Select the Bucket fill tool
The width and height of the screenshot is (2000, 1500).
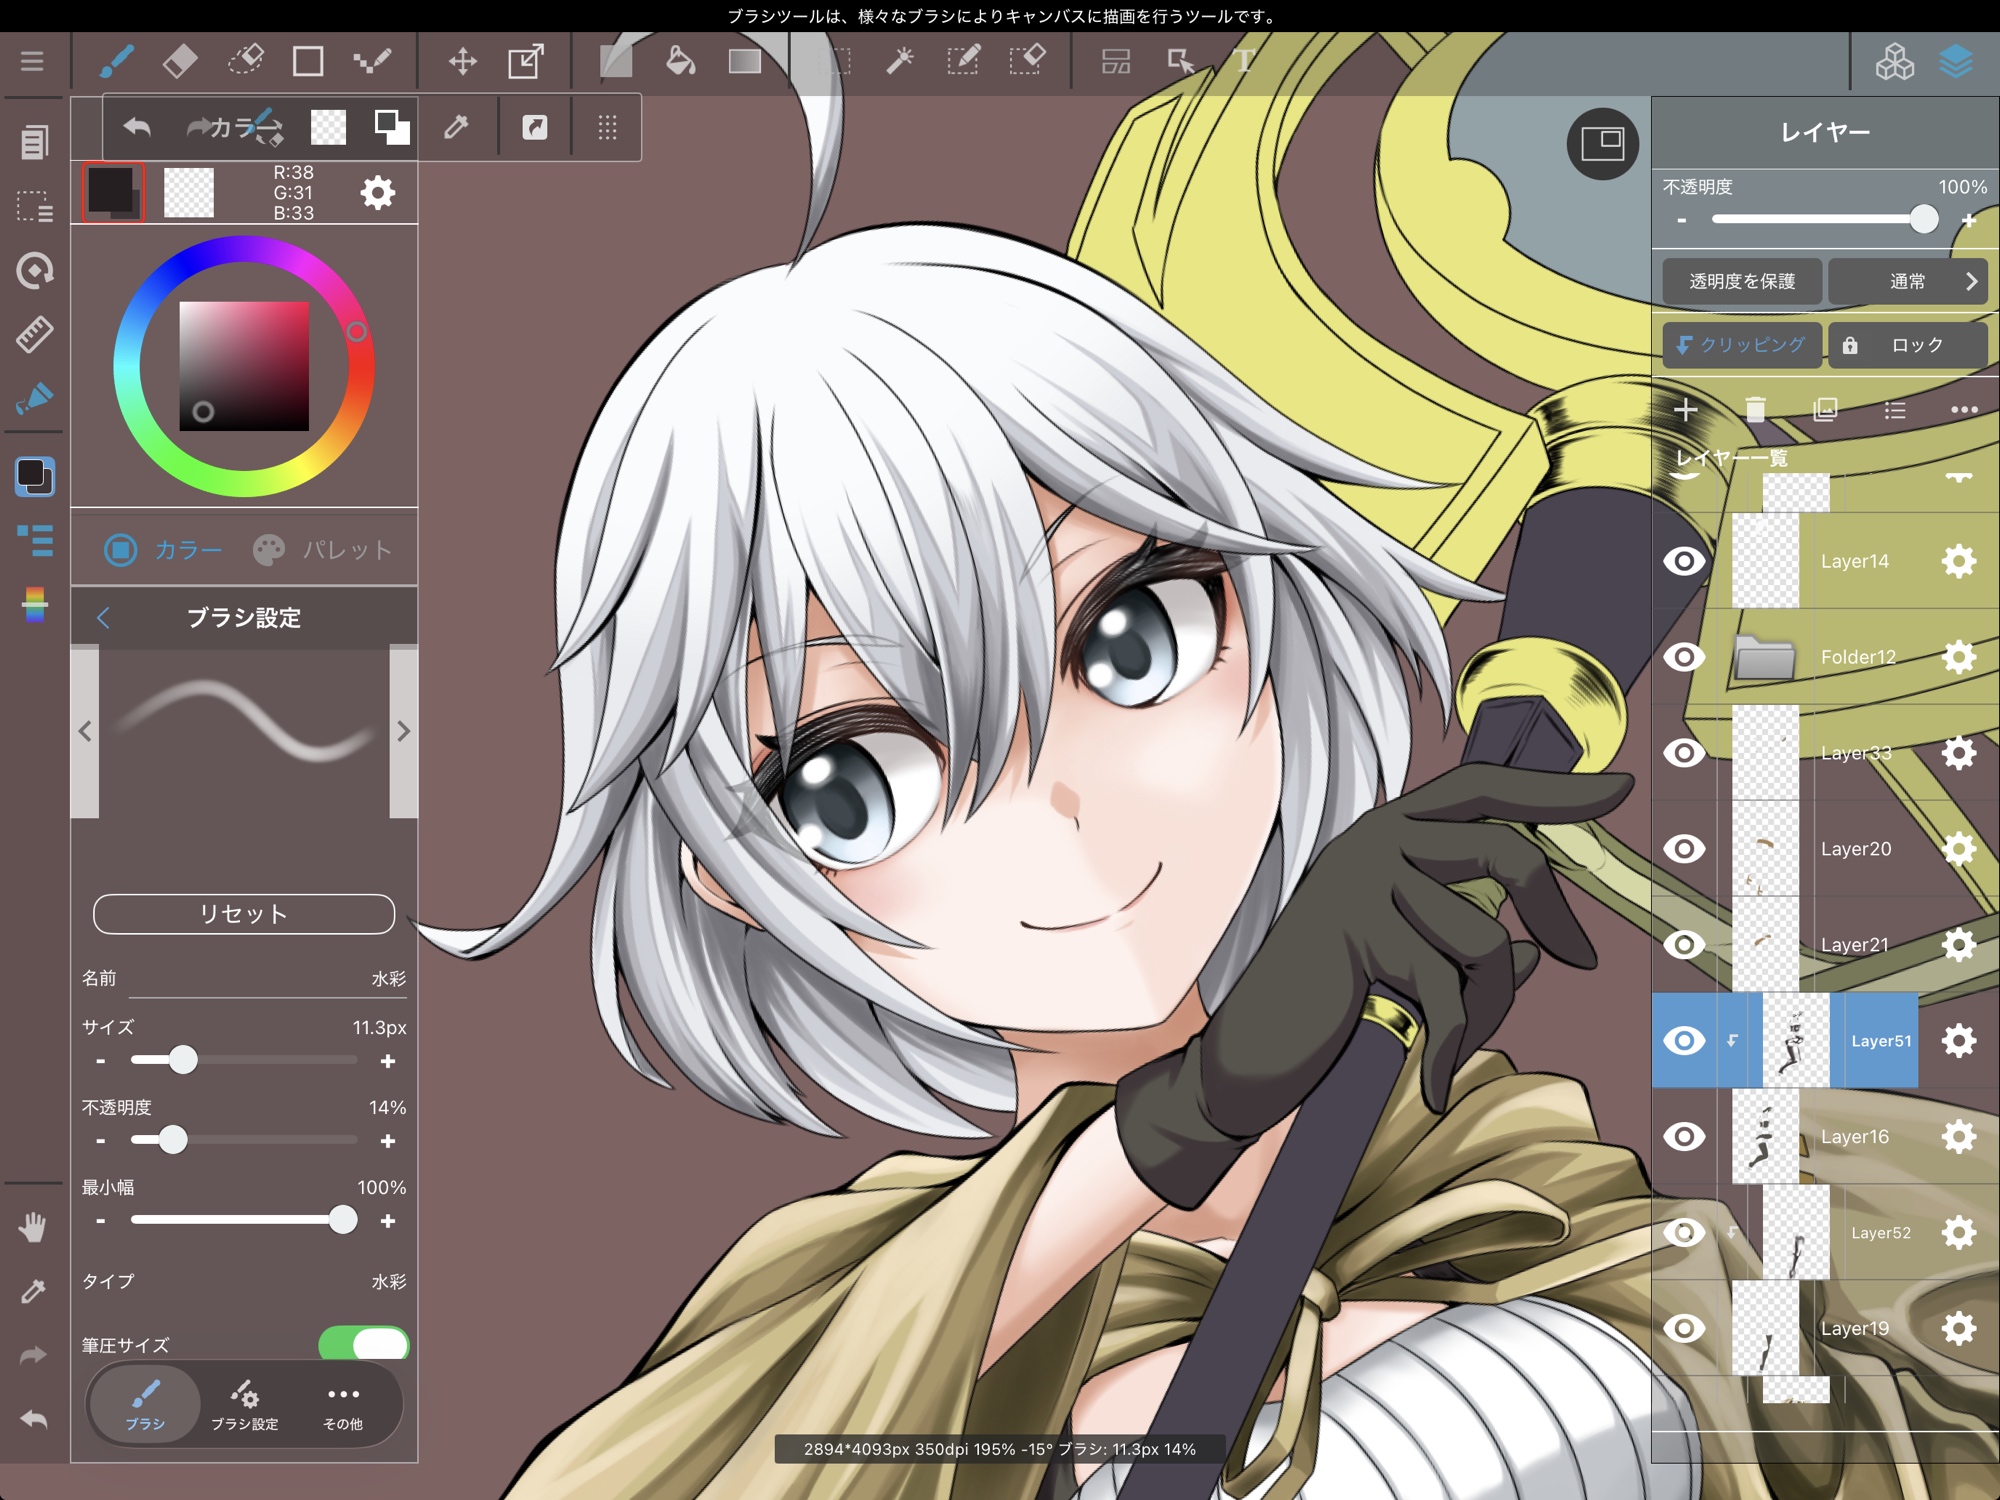click(x=680, y=62)
